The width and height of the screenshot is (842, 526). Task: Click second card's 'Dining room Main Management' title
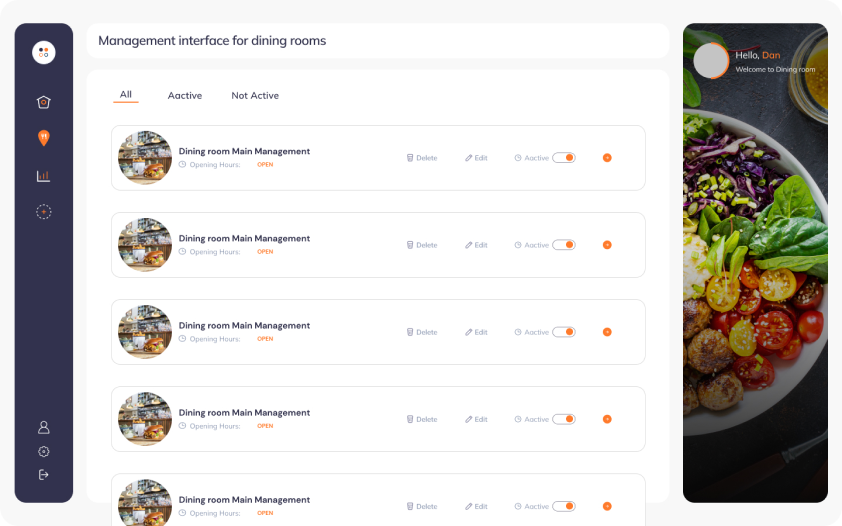pos(244,238)
